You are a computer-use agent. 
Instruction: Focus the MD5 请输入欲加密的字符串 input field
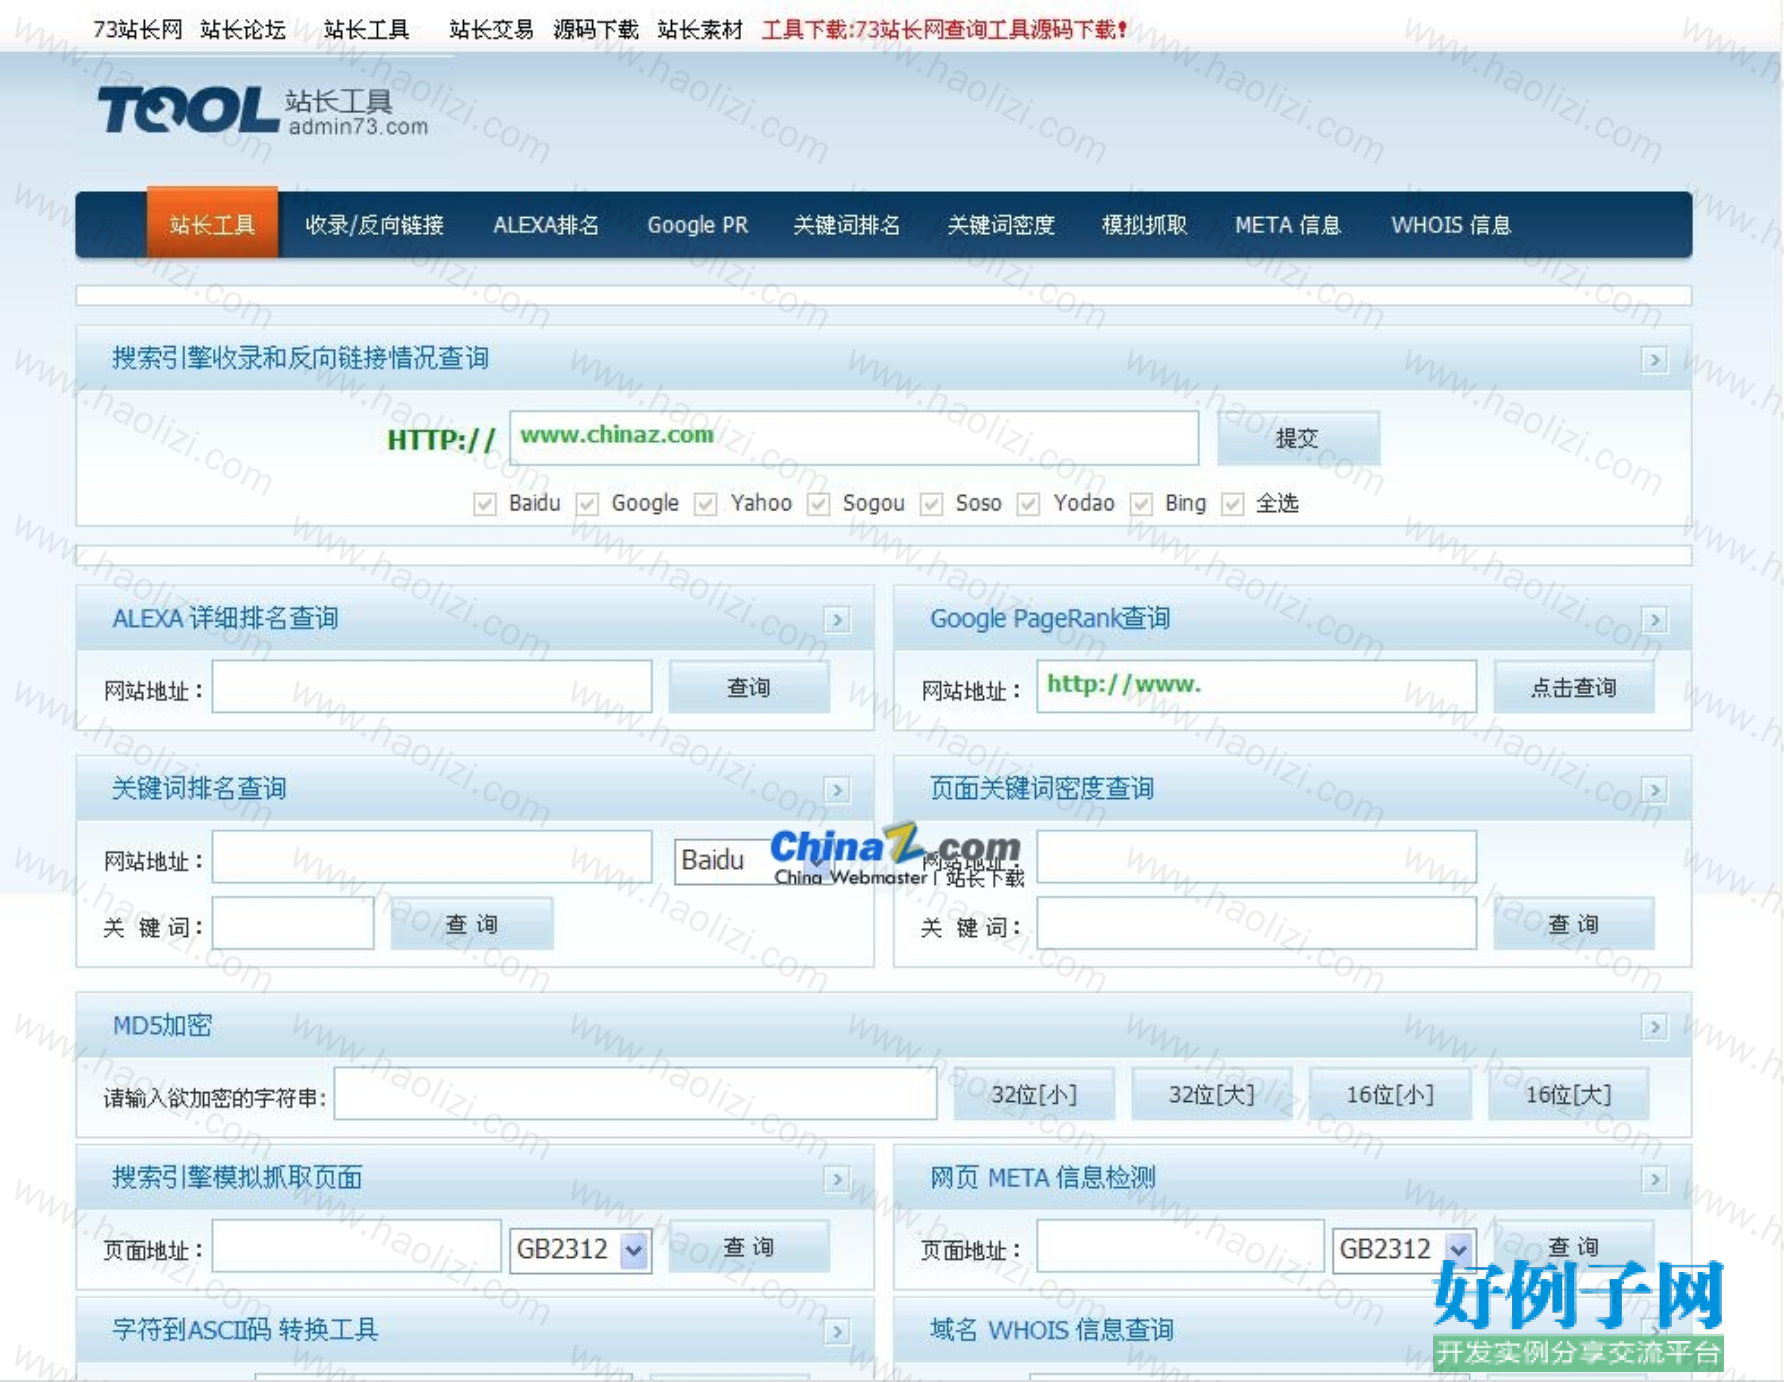[x=636, y=1094]
